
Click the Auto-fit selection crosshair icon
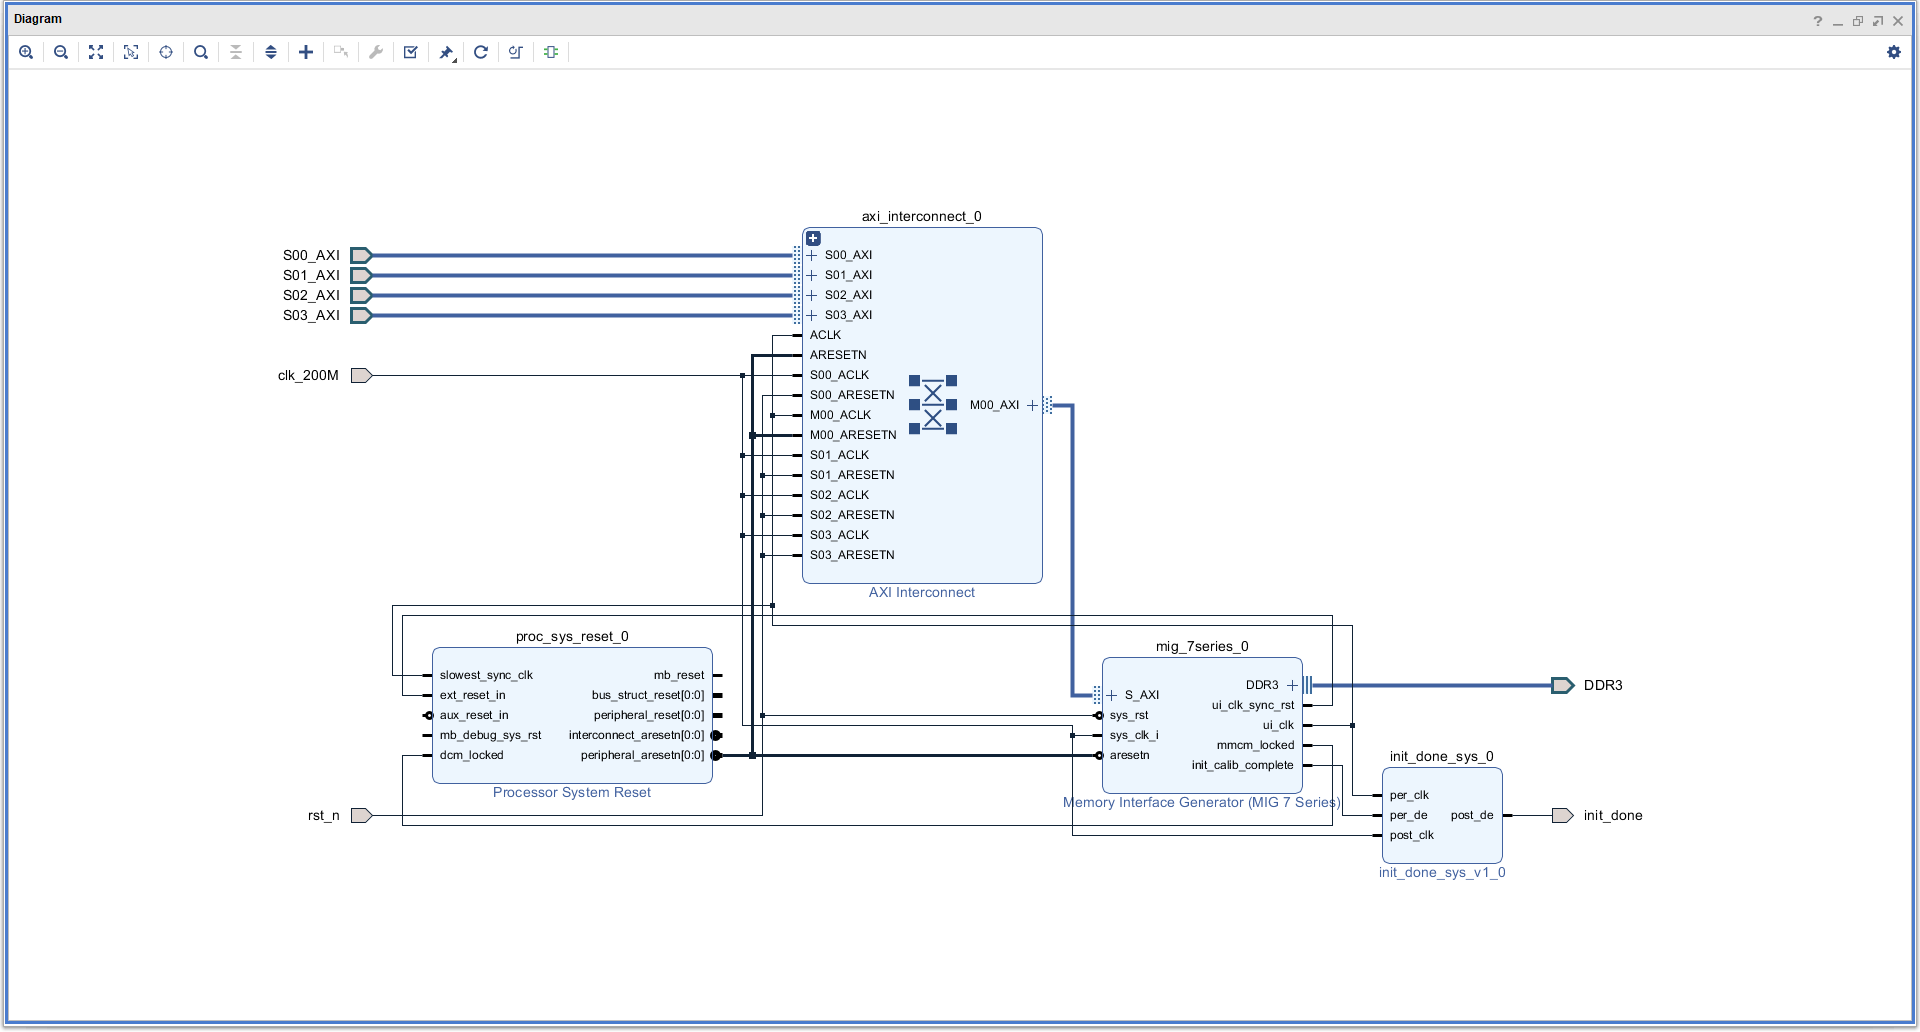tap(166, 52)
